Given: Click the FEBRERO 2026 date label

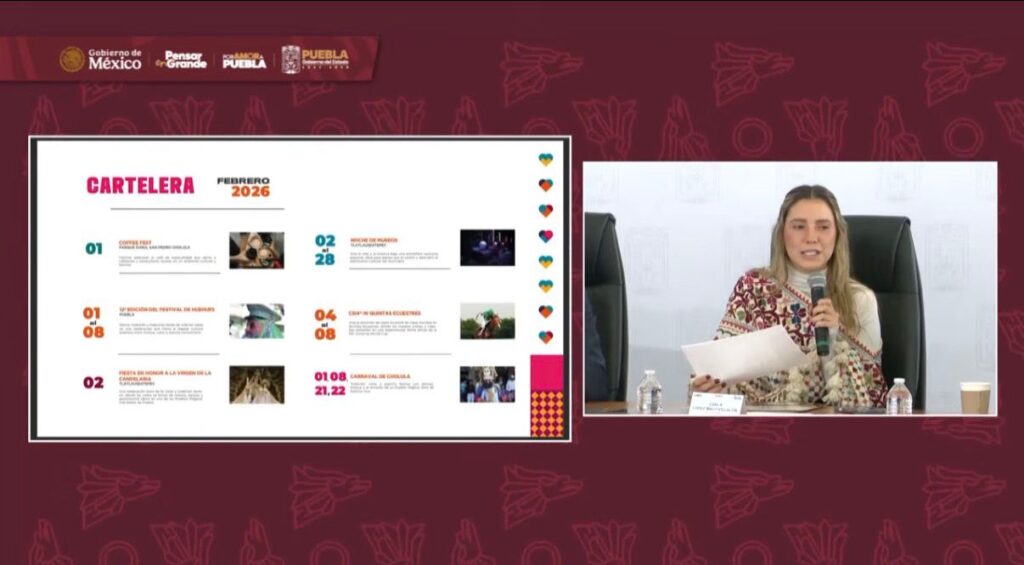Looking at the screenshot, I should click(244, 187).
